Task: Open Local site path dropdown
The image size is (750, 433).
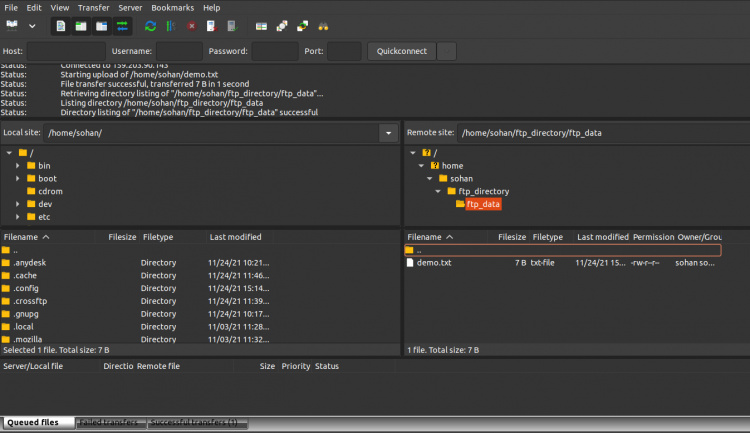Action: click(x=387, y=133)
